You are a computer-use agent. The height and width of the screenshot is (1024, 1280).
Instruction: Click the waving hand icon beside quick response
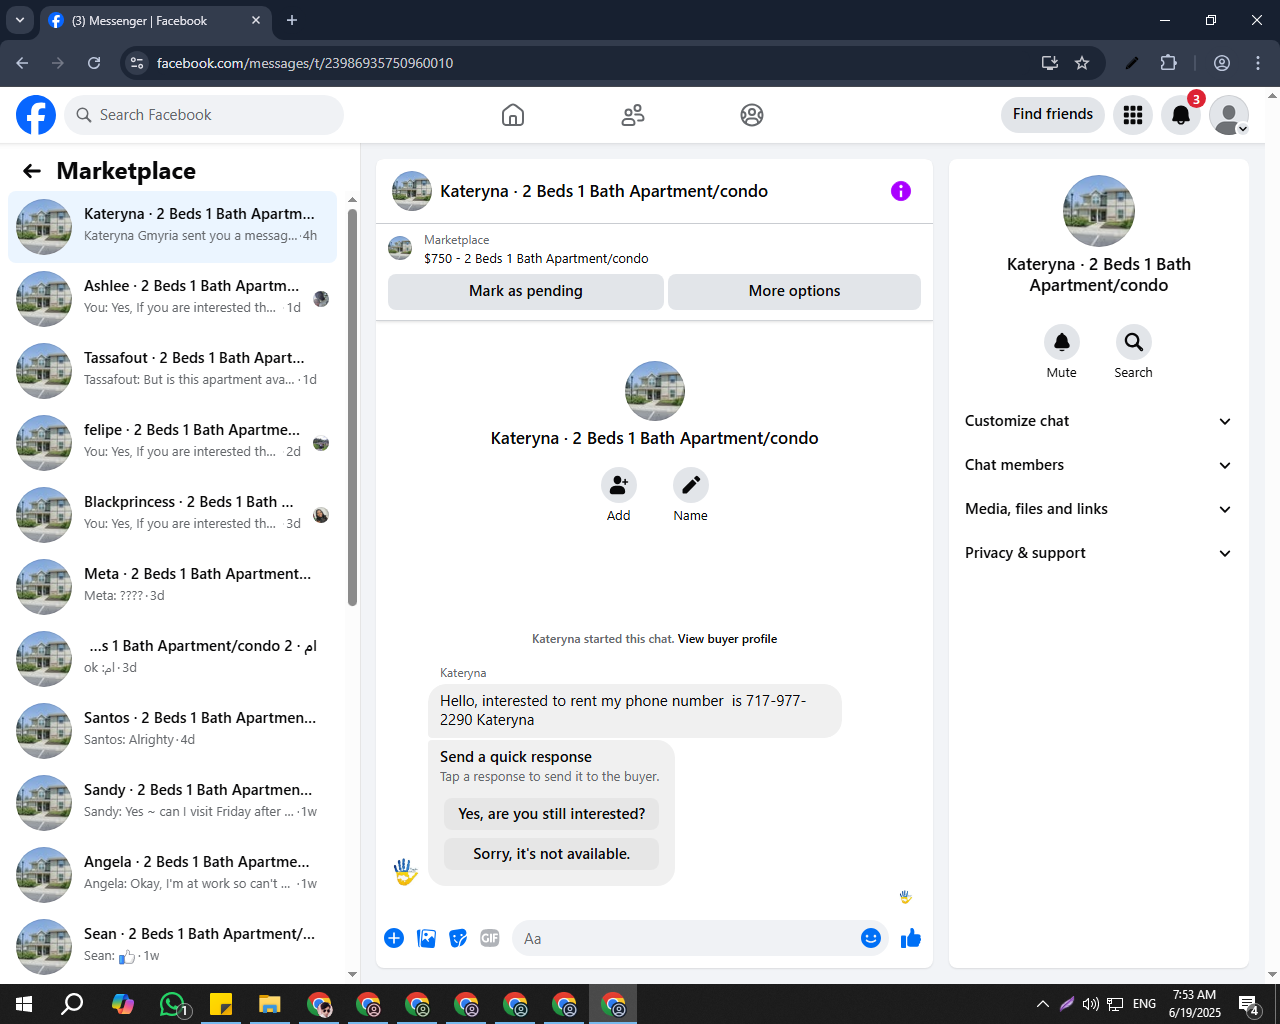[x=405, y=872]
